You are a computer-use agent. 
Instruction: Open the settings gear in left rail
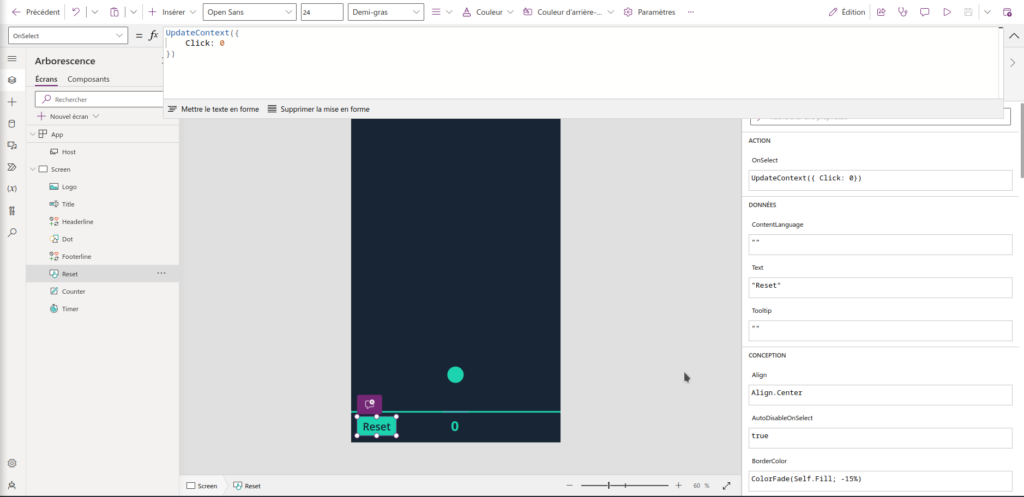12,464
